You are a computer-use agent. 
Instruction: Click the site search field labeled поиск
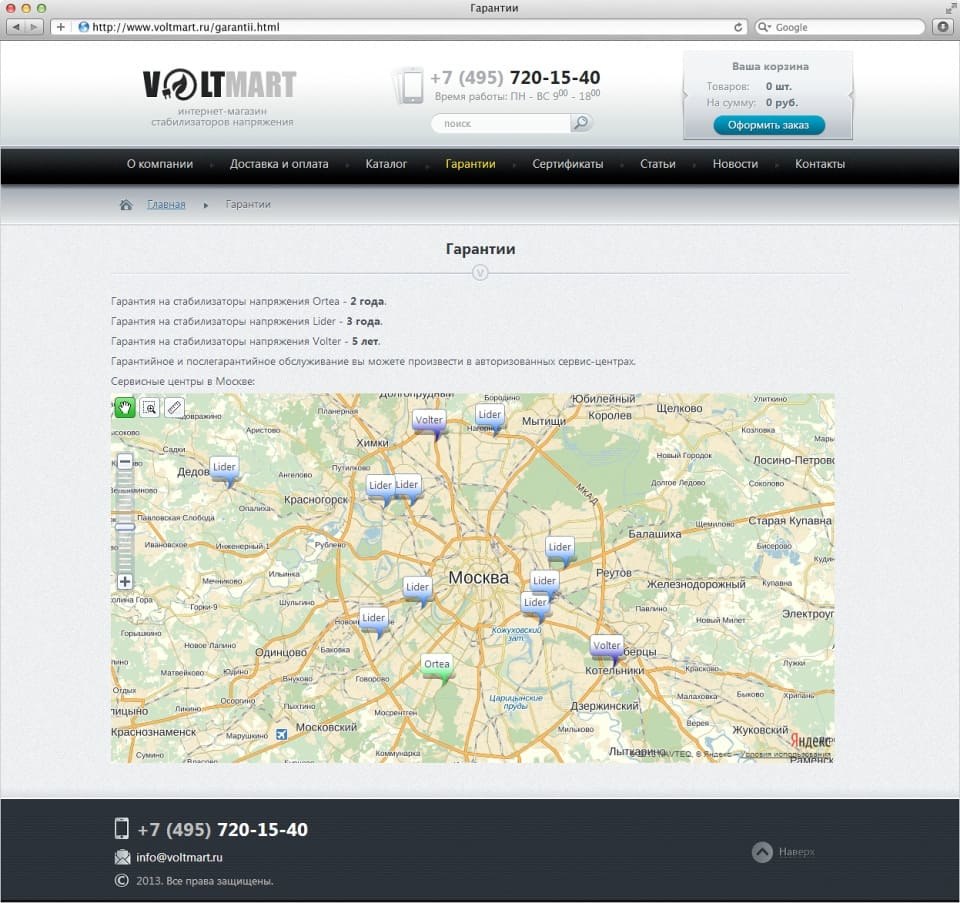click(x=501, y=124)
